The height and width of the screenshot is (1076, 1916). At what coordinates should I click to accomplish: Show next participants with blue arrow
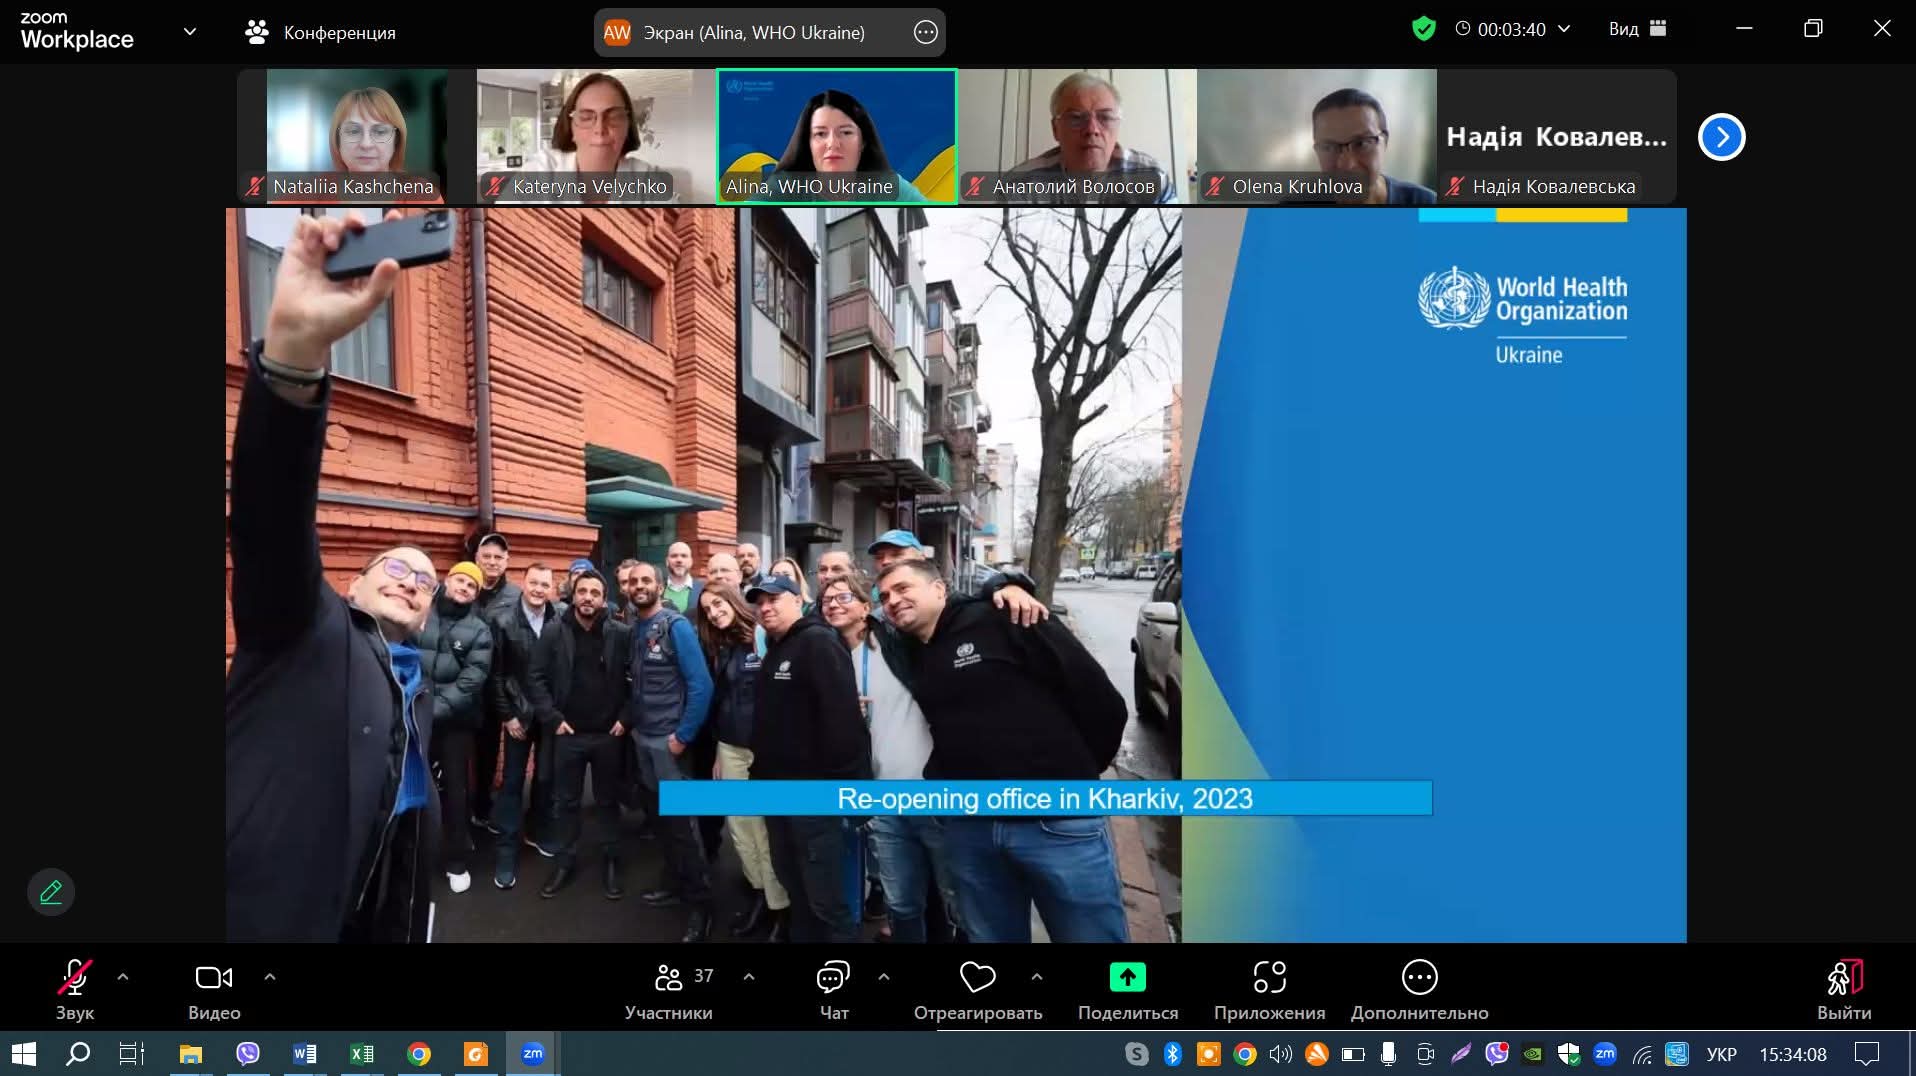tap(1721, 137)
